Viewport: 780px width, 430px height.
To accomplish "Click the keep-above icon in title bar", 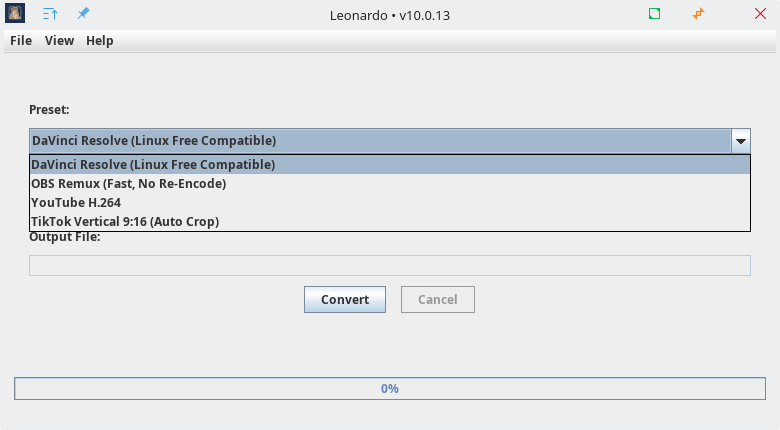I will click(x=50, y=15).
